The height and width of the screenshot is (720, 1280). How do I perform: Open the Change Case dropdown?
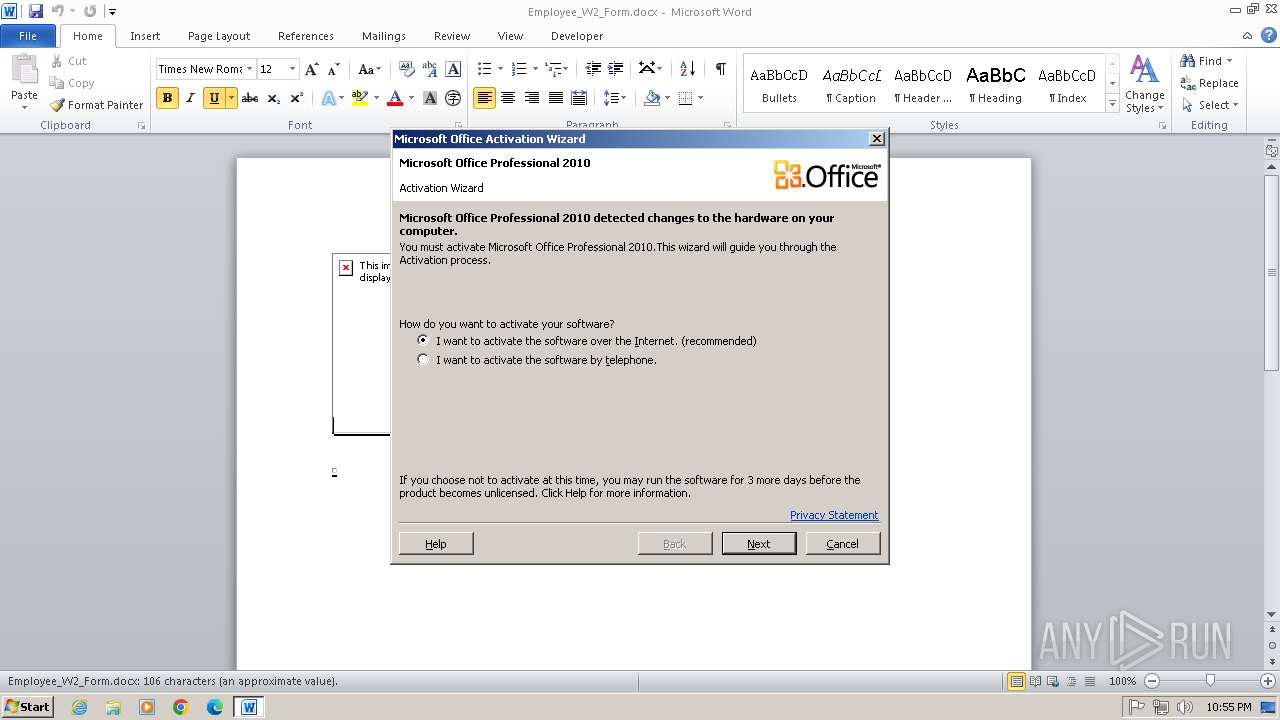369,69
